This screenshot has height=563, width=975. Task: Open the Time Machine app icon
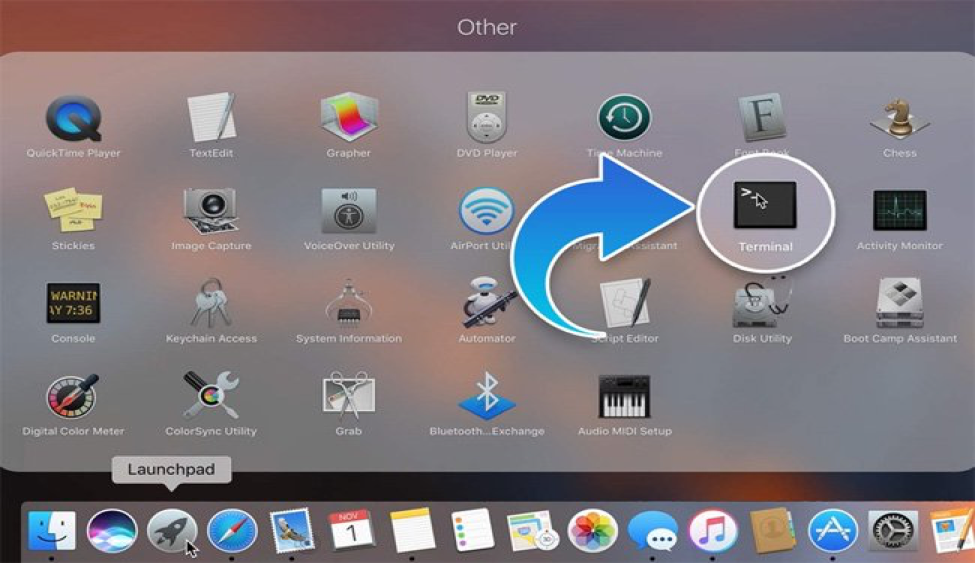(624, 118)
